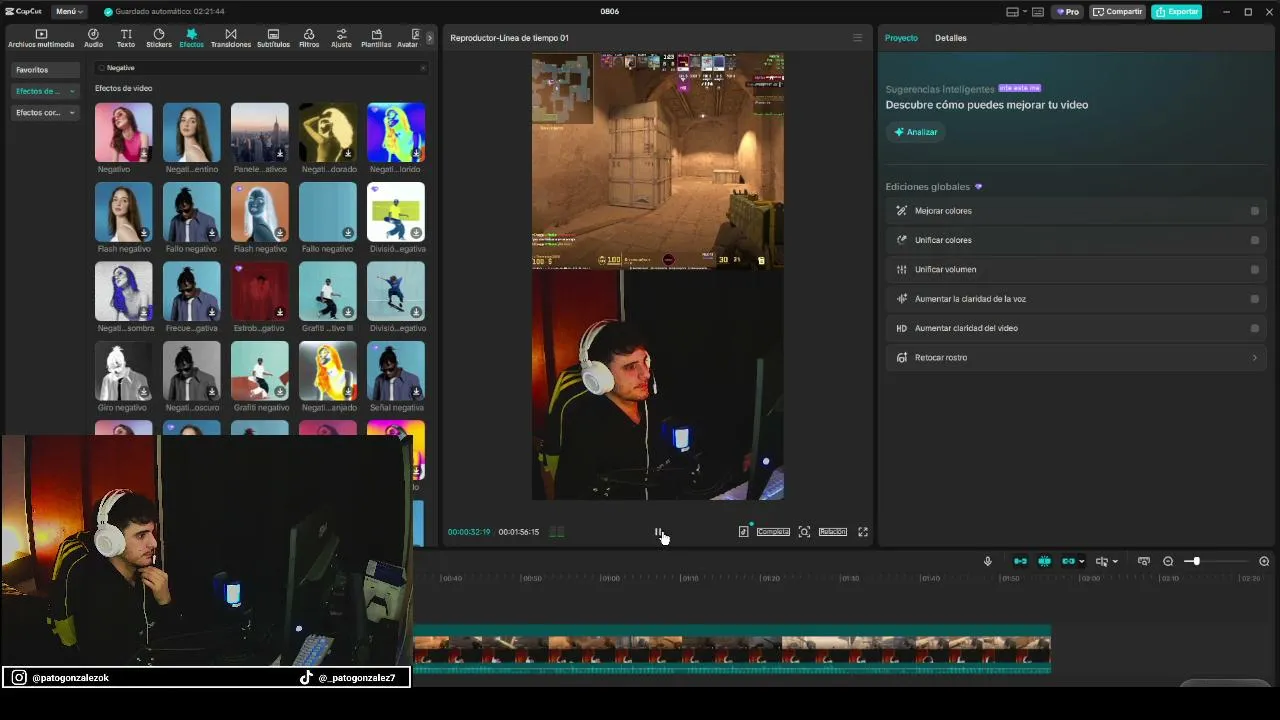The image size is (1280, 720).
Task: Click the Compartir button
Action: click(1117, 12)
